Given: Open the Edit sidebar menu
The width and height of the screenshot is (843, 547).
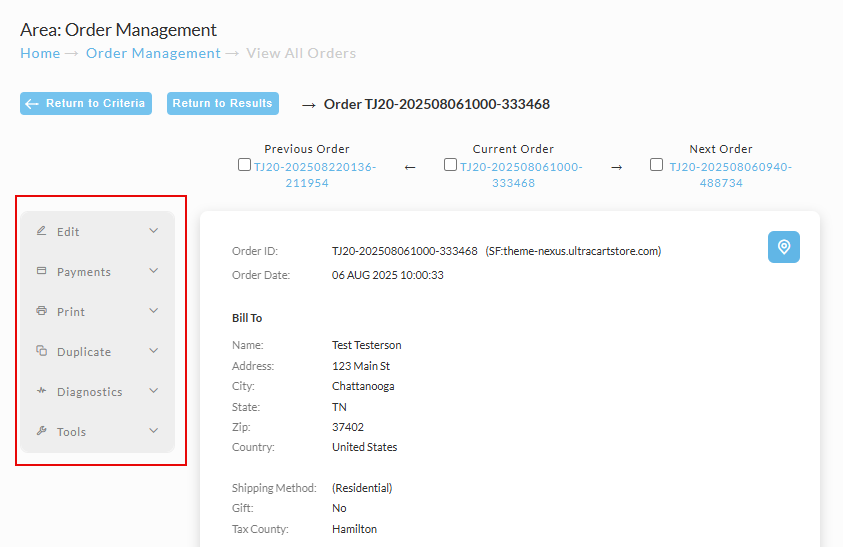Looking at the screenshot, I should [98, 231].
